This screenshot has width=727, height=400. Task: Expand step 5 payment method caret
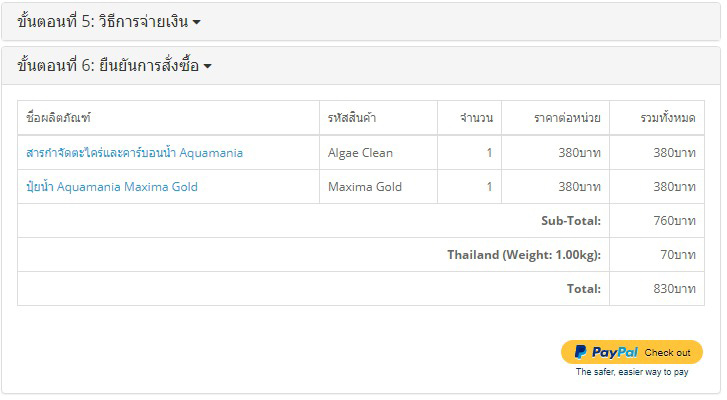[x=197, y=22]
